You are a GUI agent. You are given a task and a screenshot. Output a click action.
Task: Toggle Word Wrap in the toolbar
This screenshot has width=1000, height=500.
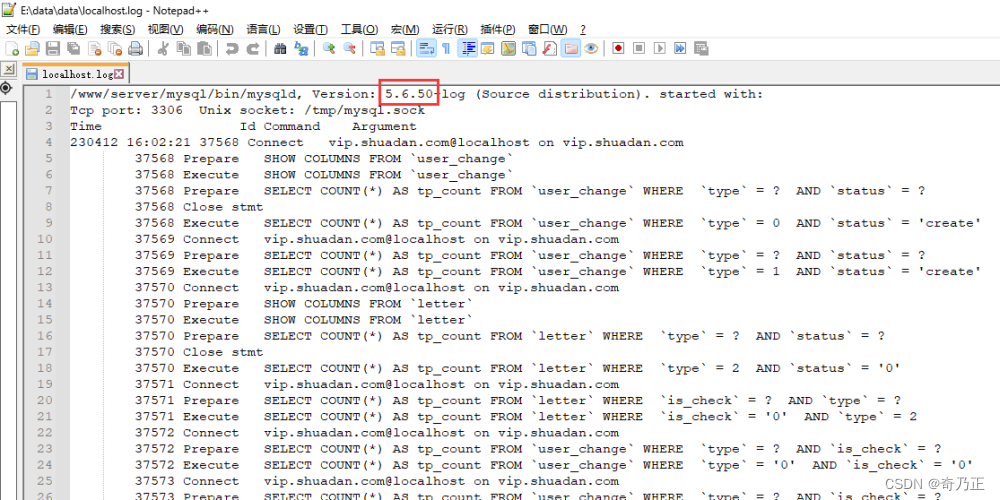pos(426,48)
